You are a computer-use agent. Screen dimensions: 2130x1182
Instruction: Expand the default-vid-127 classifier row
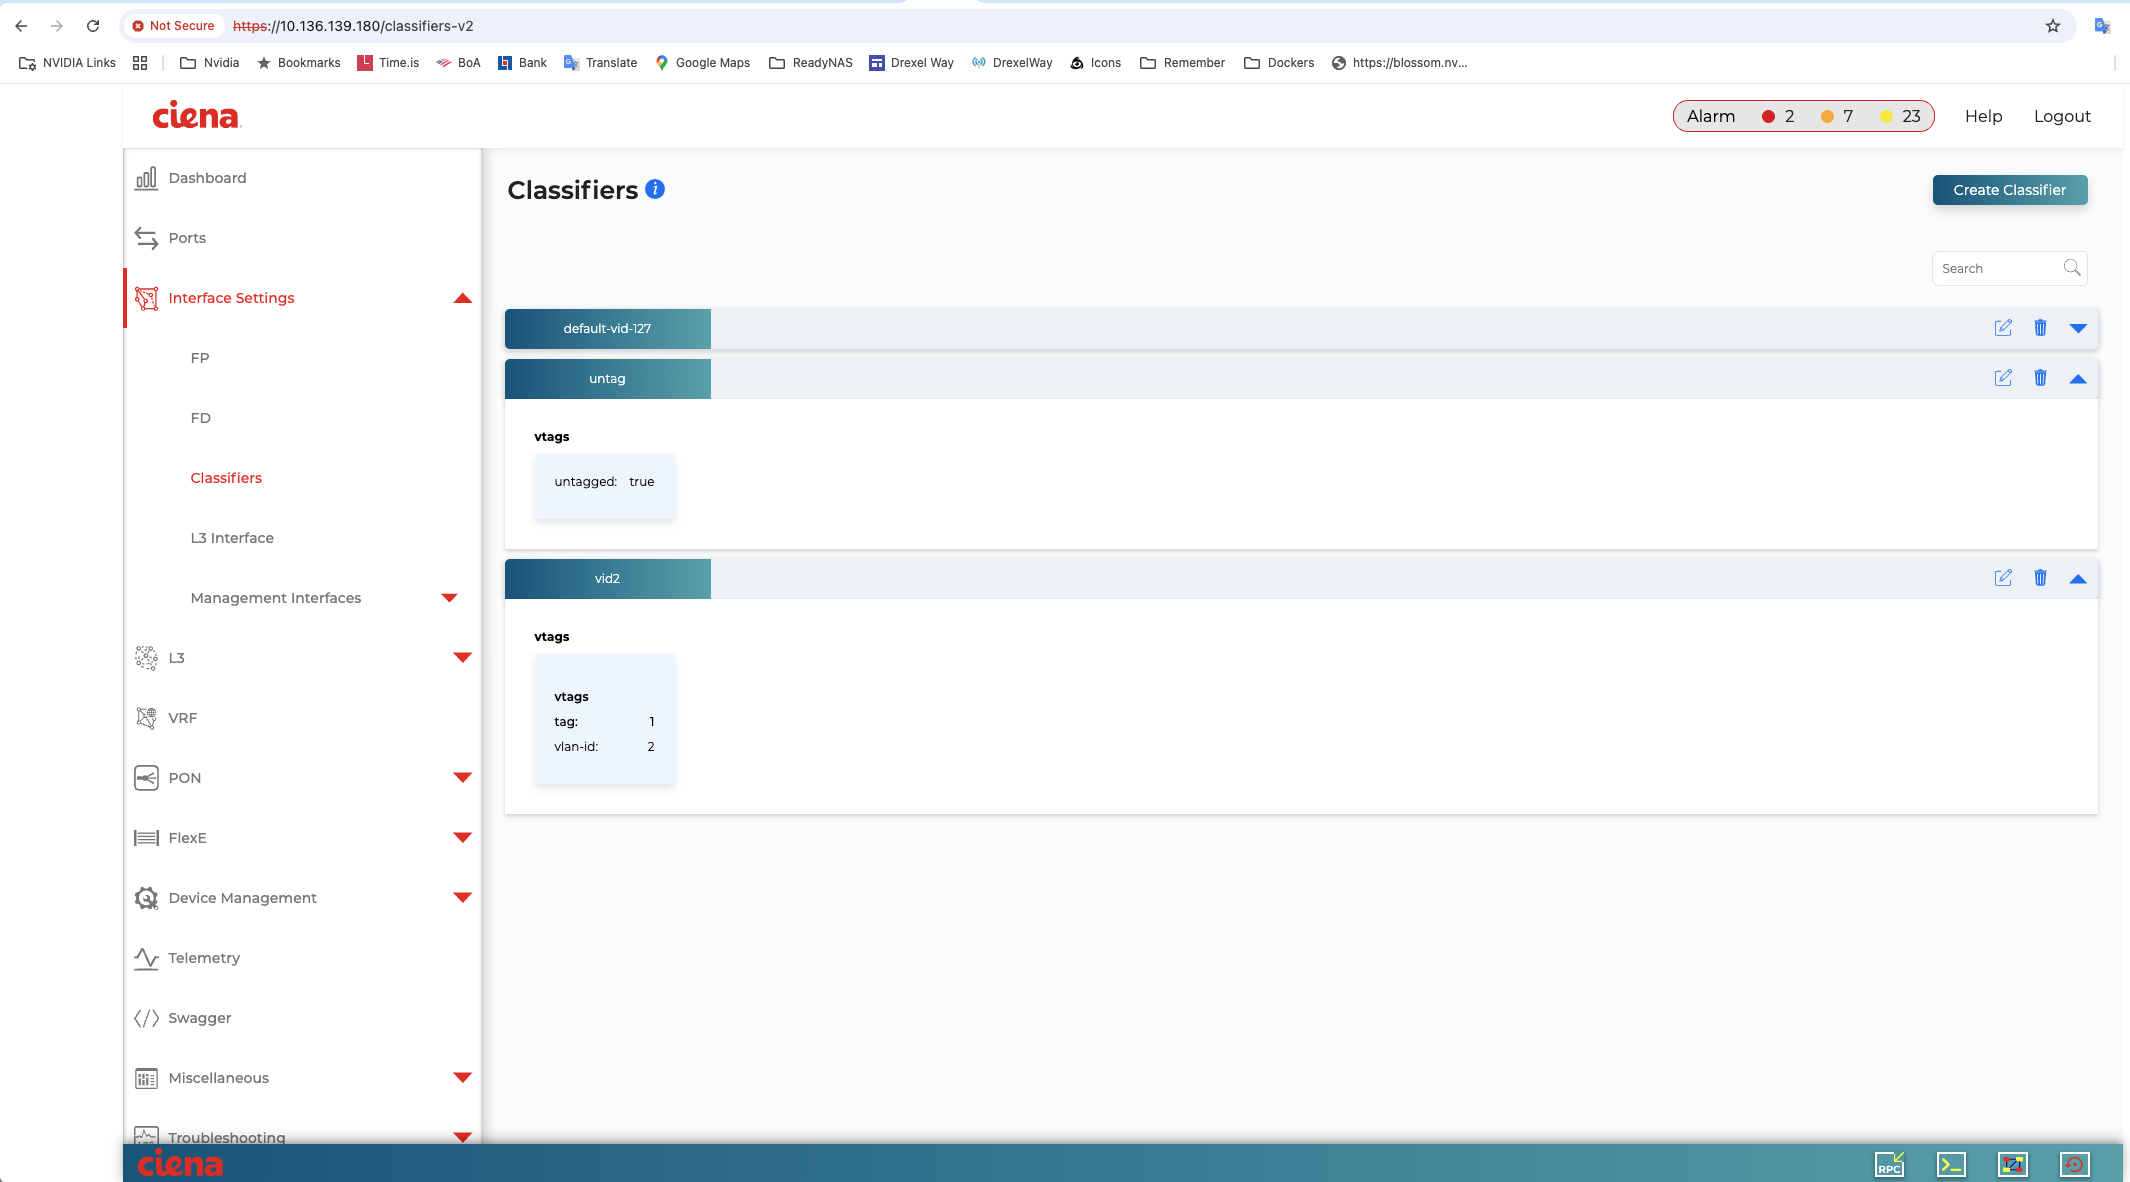[x=2078, y=328]
